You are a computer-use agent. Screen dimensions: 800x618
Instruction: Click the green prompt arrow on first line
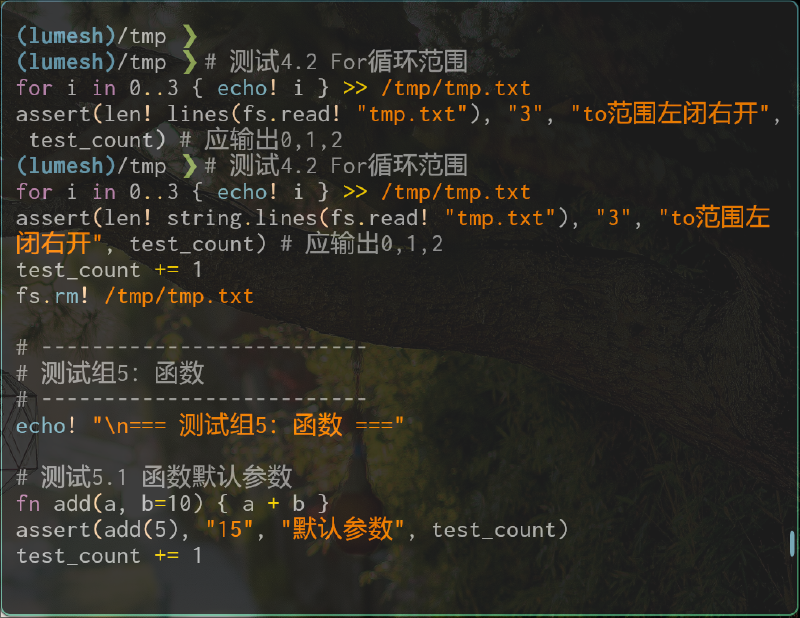[190, 36]
